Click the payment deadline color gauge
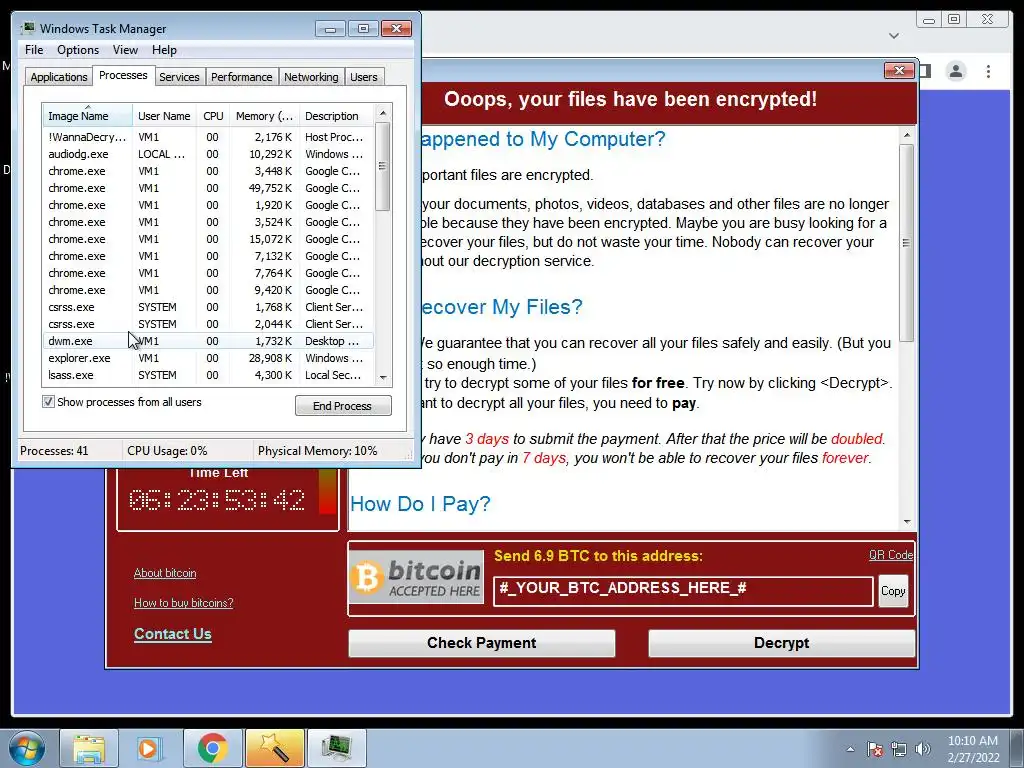 click(x=328, y=492)
